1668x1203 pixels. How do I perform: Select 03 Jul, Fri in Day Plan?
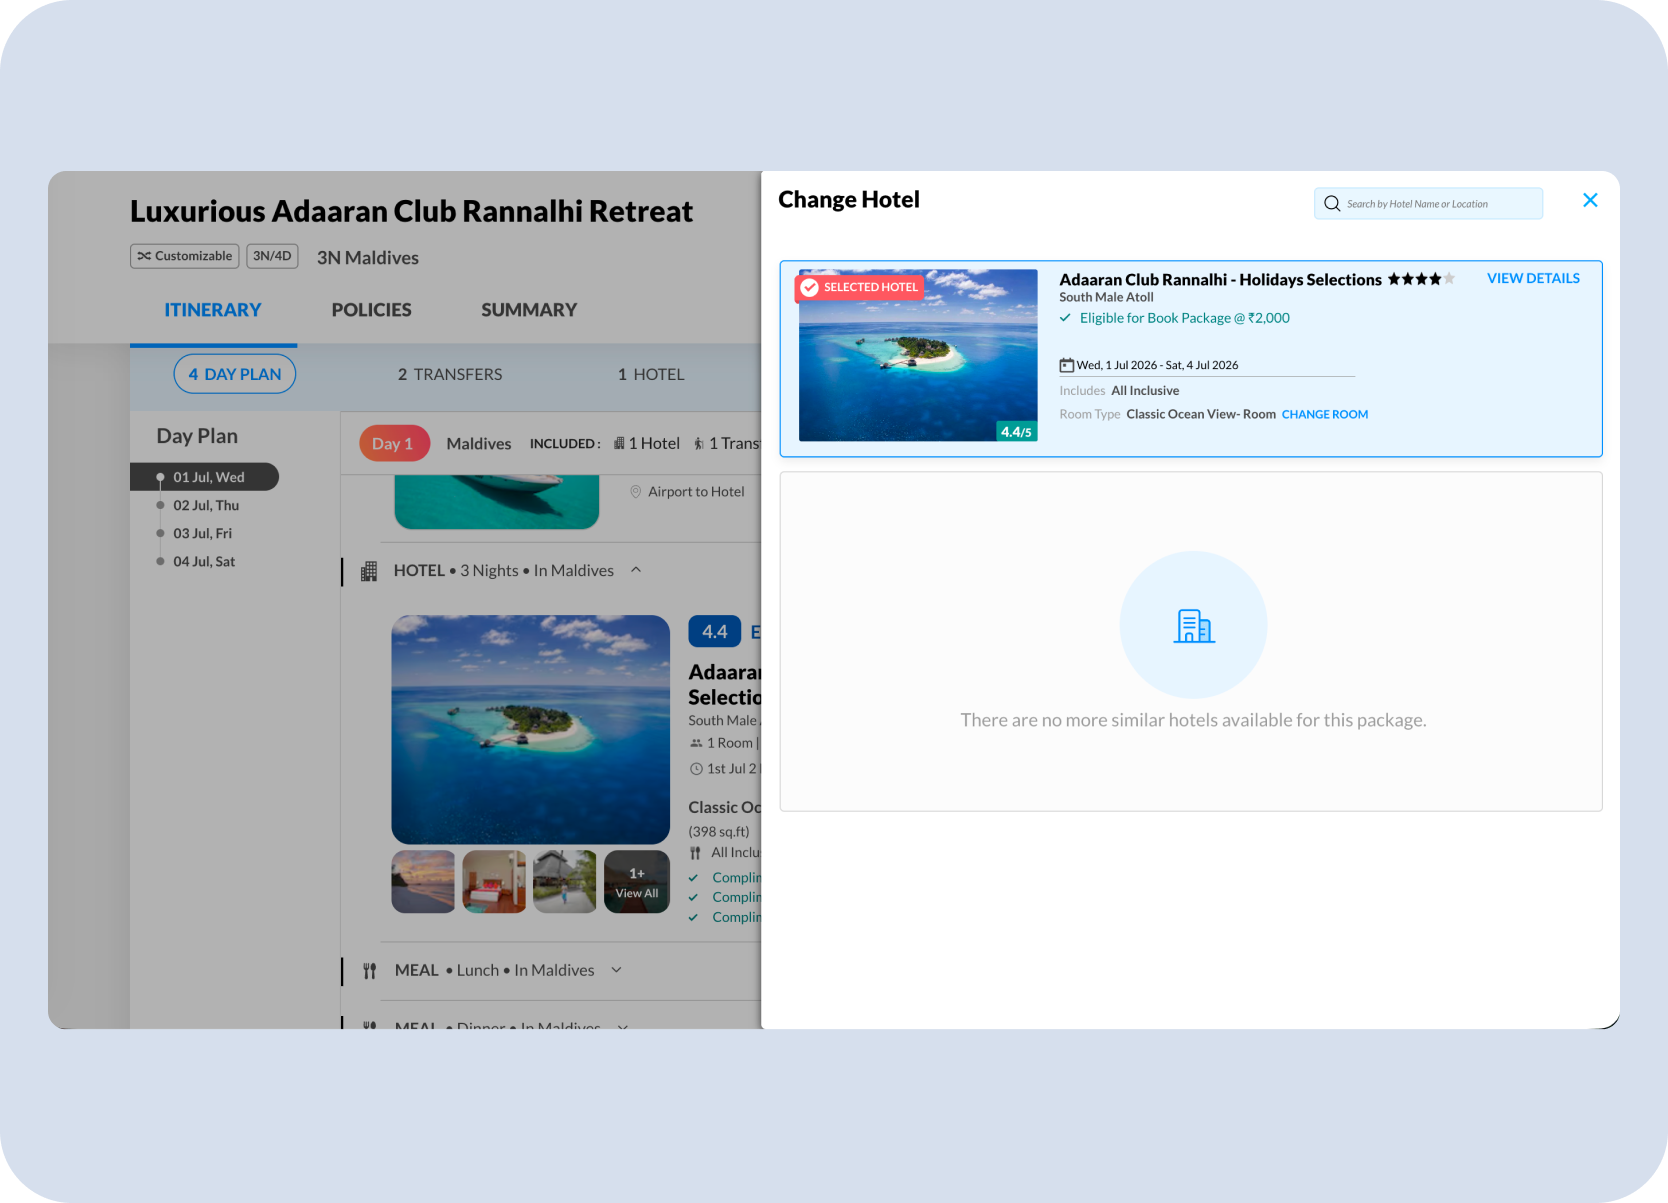(x=202, y=533)
